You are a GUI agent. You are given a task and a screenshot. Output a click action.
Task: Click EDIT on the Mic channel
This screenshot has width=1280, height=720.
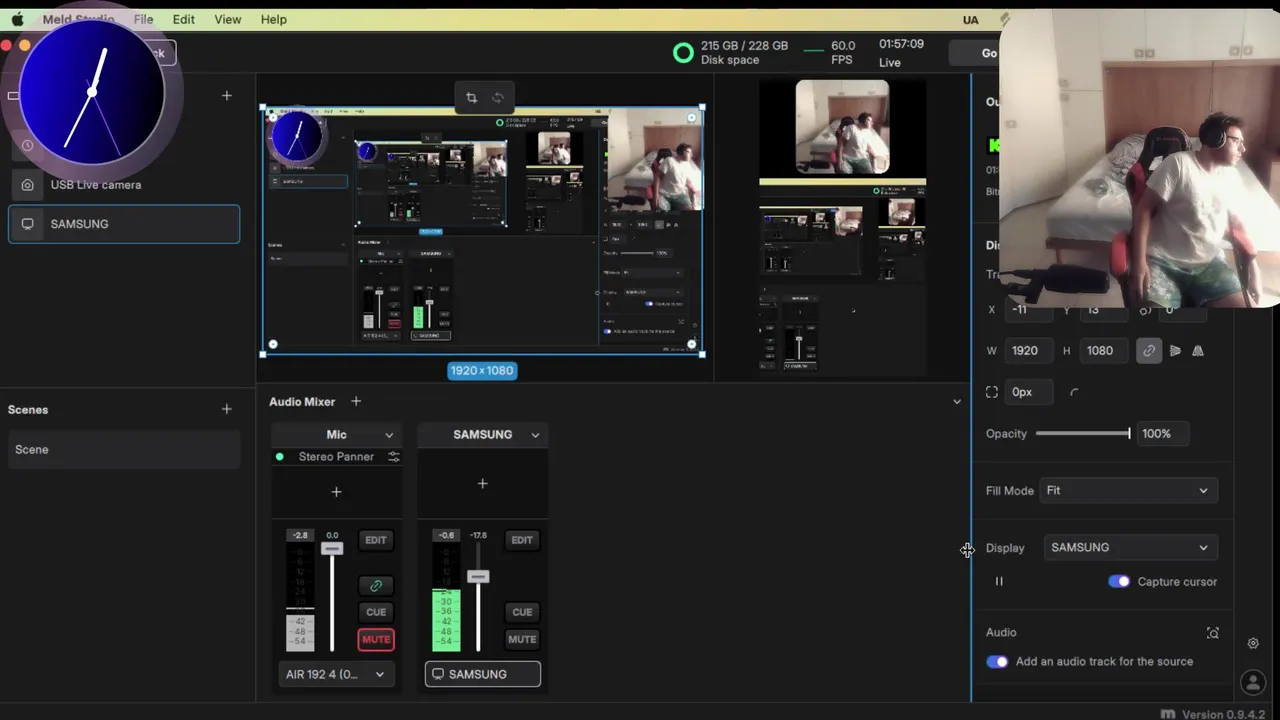point(375,540)
